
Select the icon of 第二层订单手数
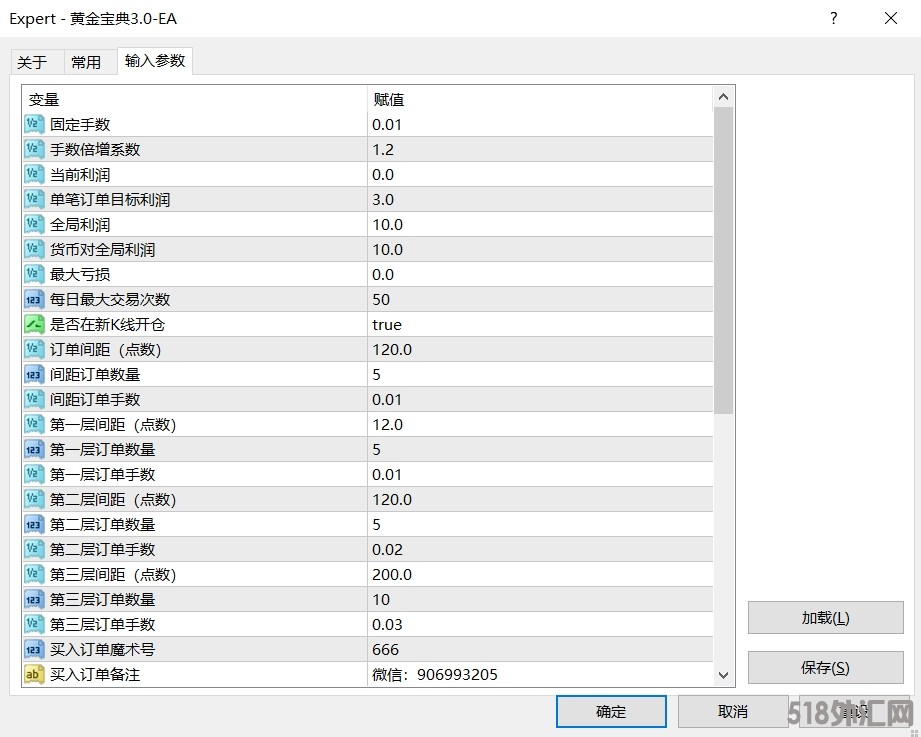34,550
